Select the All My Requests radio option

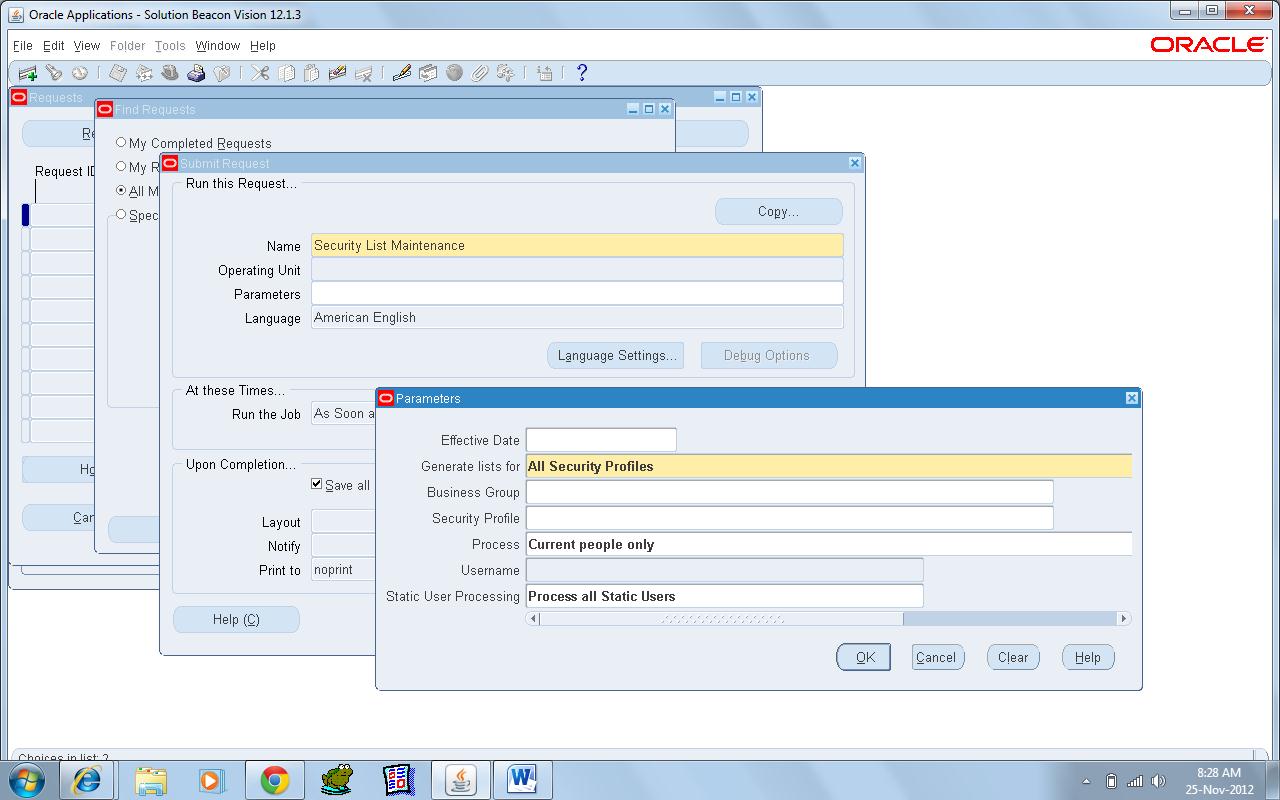tap(121, 190)
